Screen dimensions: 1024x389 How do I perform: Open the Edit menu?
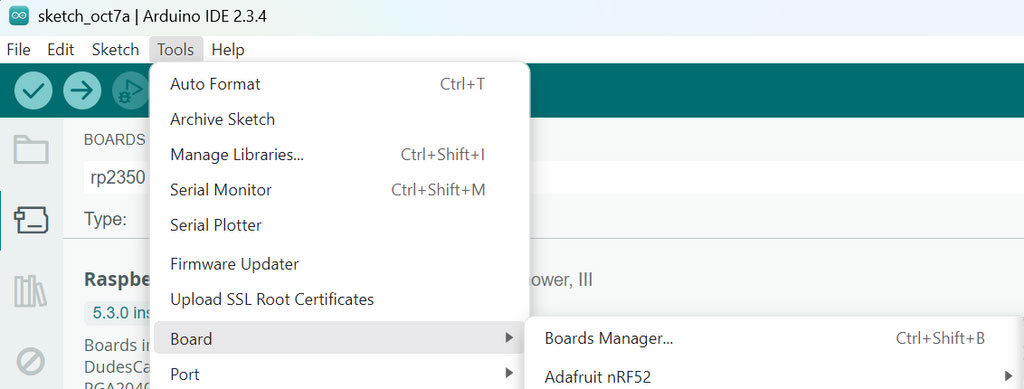pyautogui.click(x=61, y=50)
